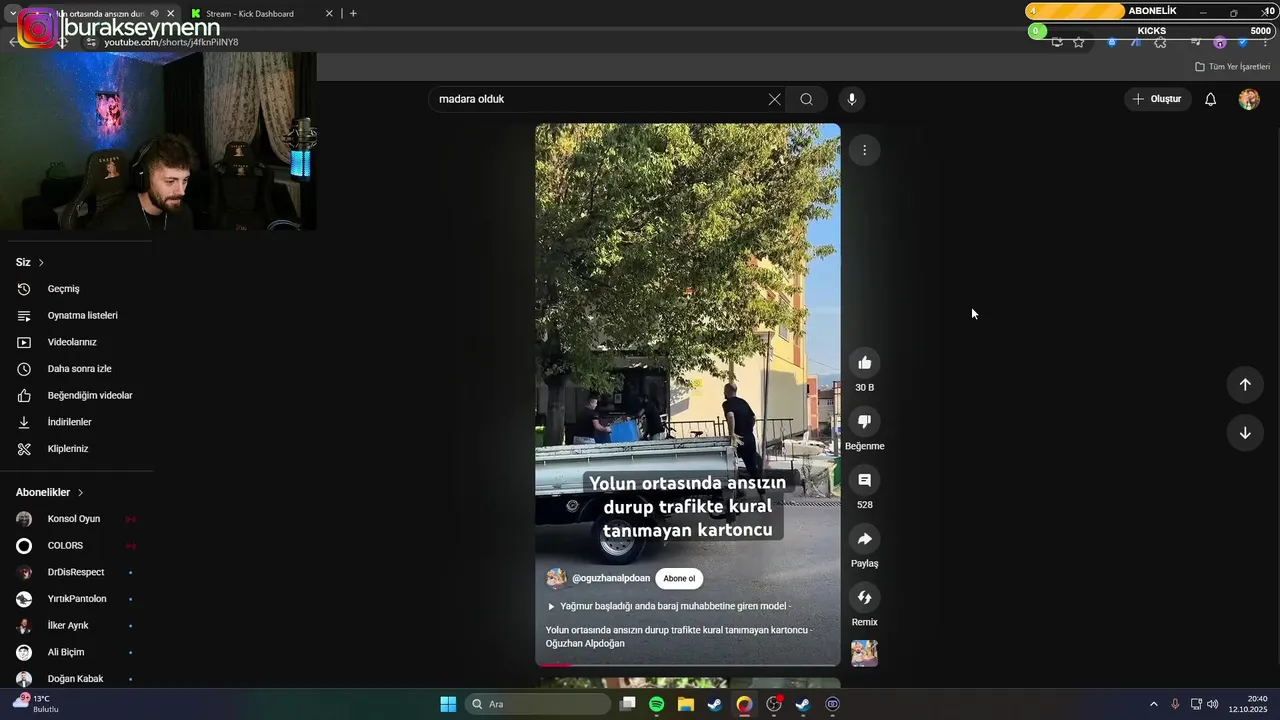The width and height of the screenshot is (1280, 720).
Task: Click the sound thumbnail under Remix
Action: click(864, 653)
